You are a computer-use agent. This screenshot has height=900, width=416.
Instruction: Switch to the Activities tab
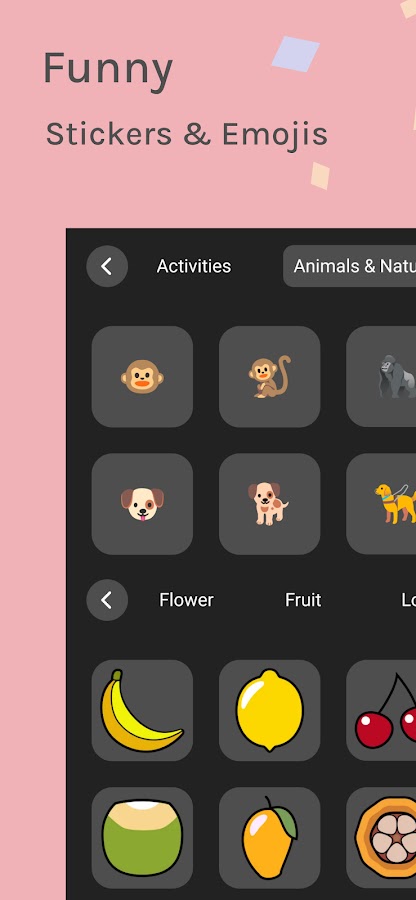[194, 266]
